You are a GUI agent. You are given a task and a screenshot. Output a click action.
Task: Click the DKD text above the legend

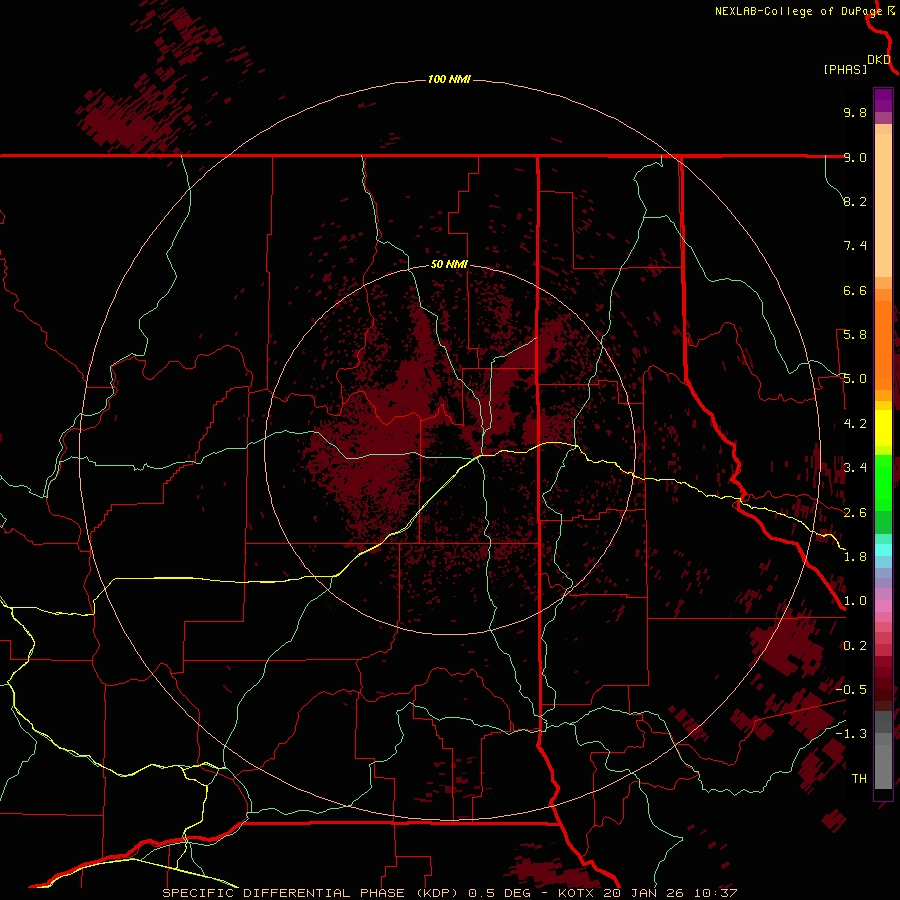click(879, 60)
